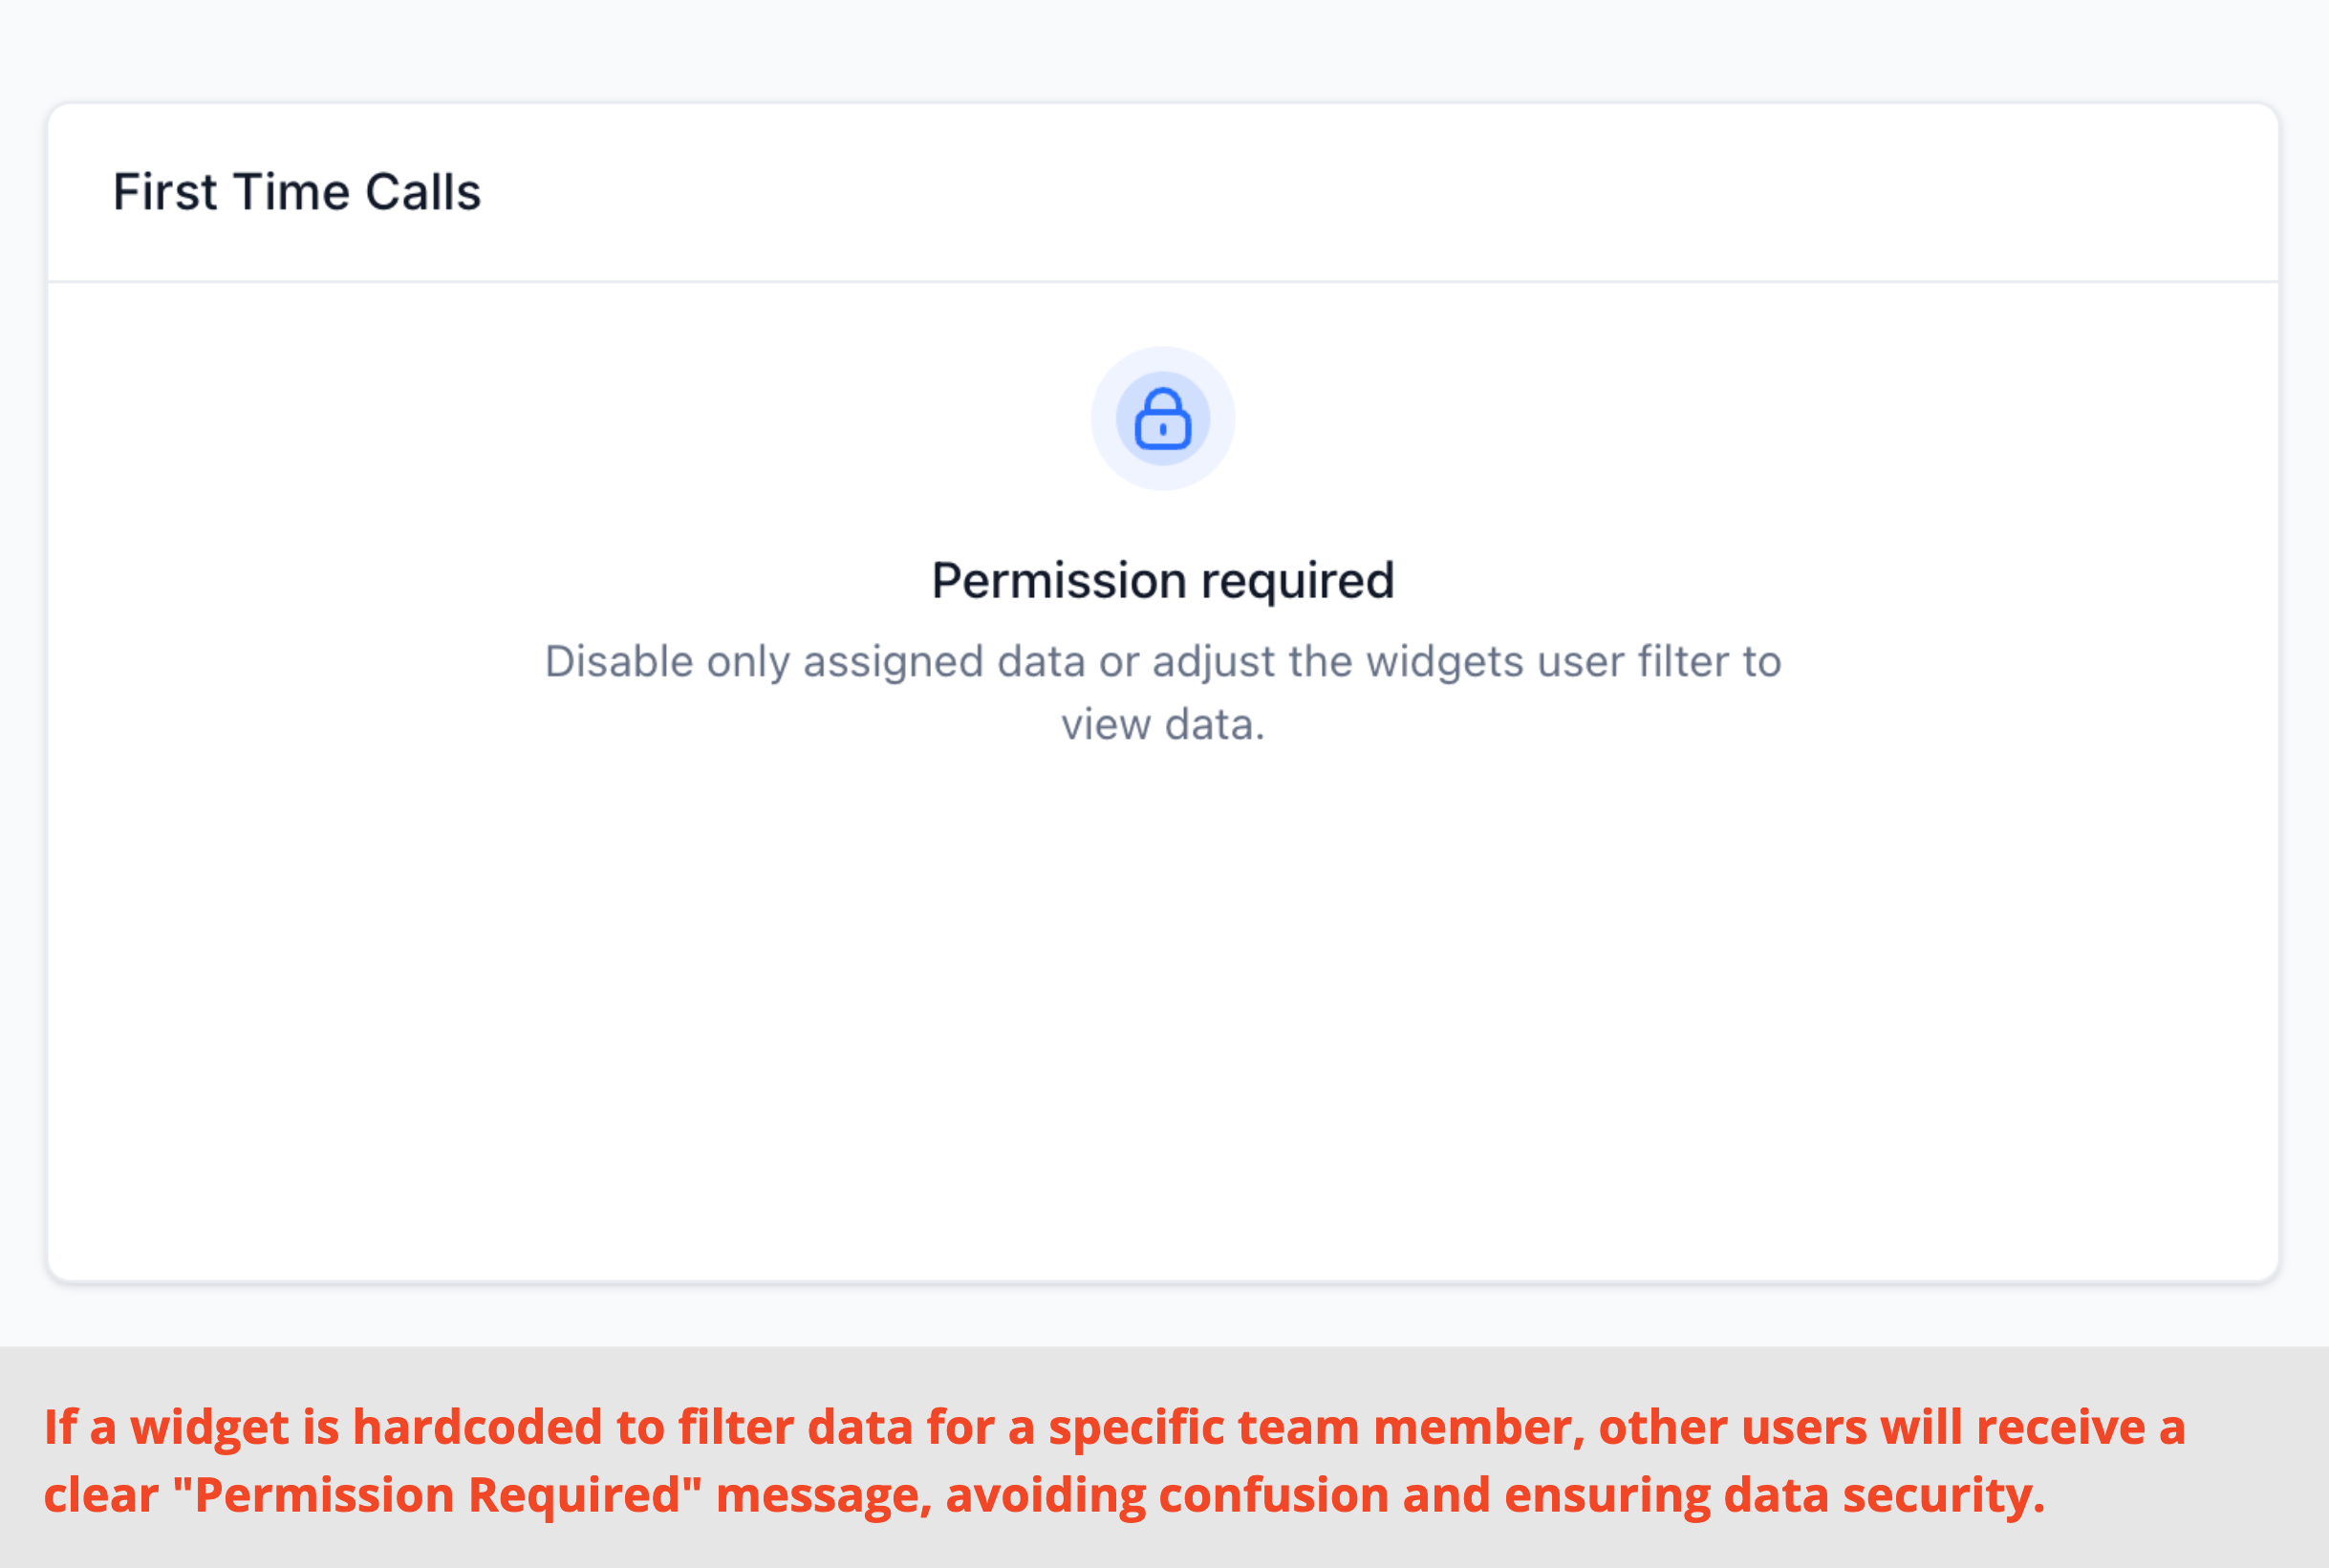Viewport: 2329px width, 1568px height.
Task: Click the blank header space right of the title
Action: point(1380,191)
